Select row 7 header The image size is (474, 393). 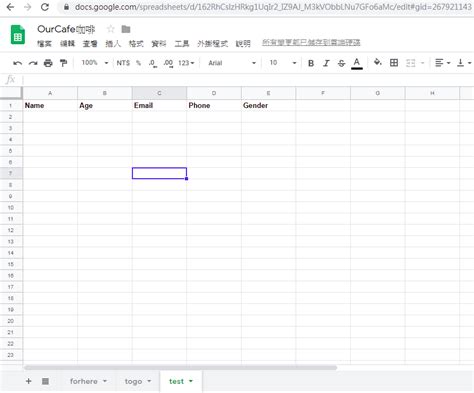(11, 173)
